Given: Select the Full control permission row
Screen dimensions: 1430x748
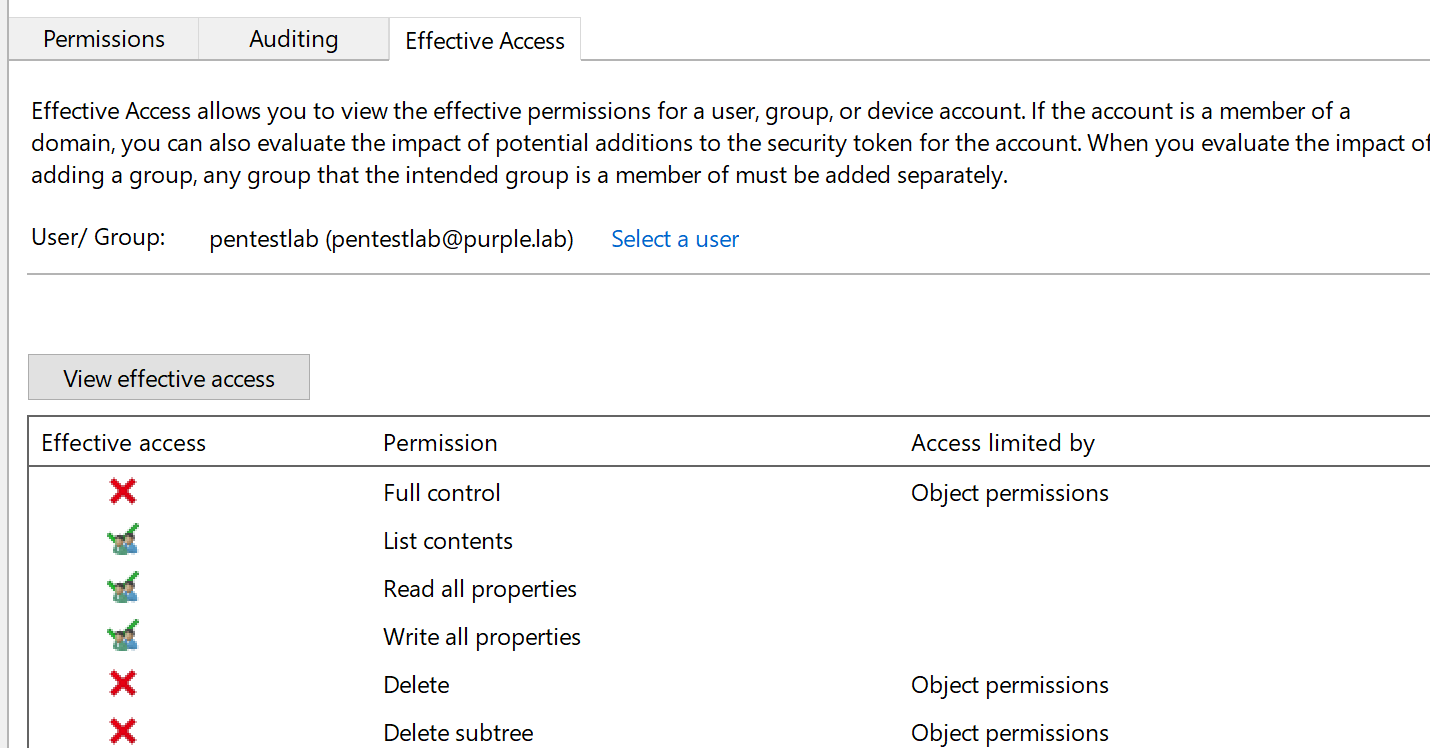Looking at the screenshot, I should coord(442,493).
